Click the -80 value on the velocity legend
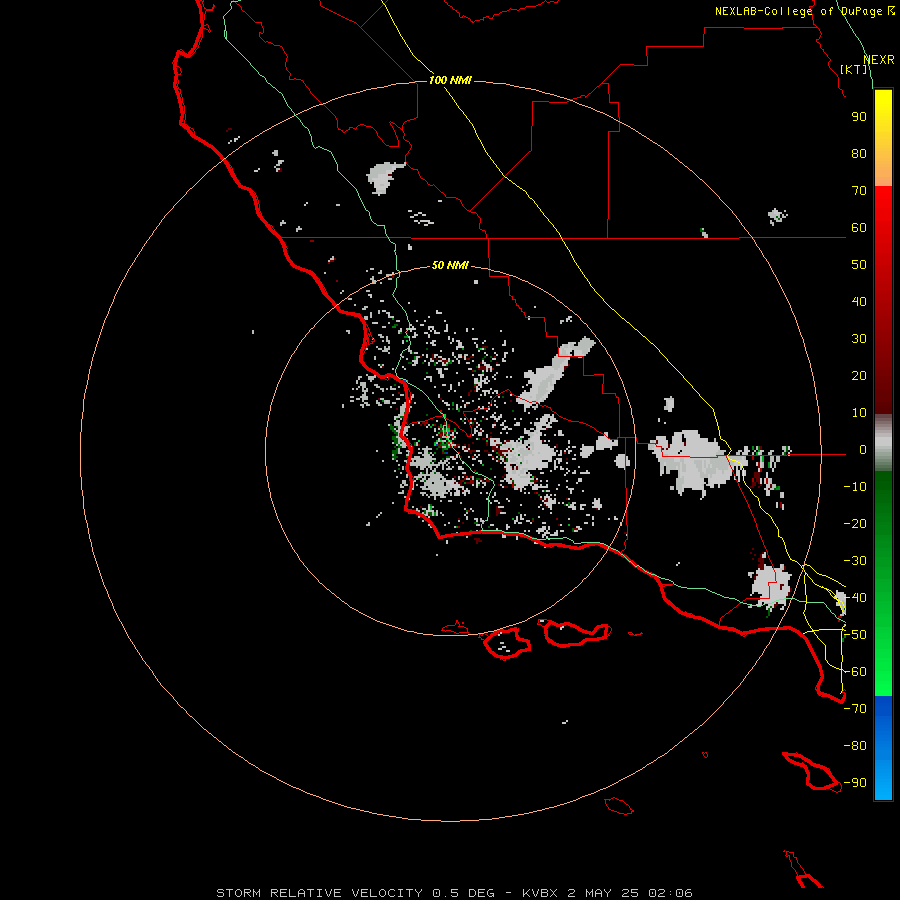This screenshot has width=900, height=900. [x=855, y=745]
